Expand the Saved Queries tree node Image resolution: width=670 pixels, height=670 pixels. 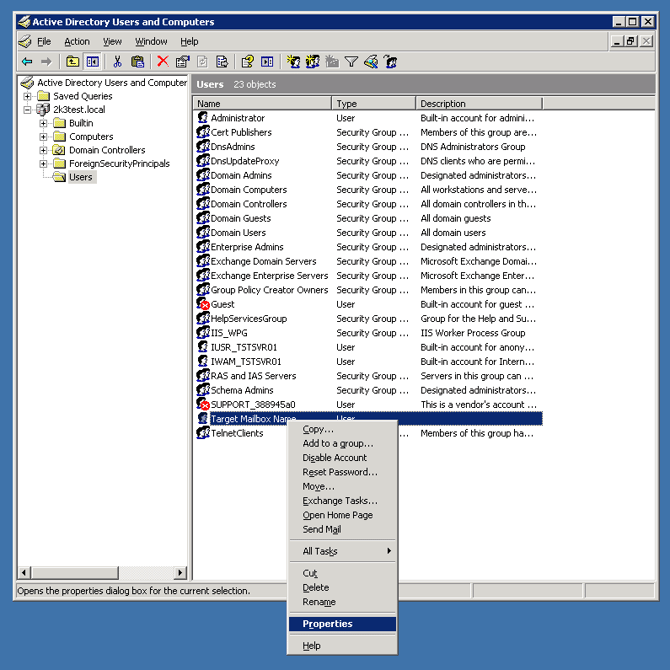pyautogui.click(x=28, y=97)
